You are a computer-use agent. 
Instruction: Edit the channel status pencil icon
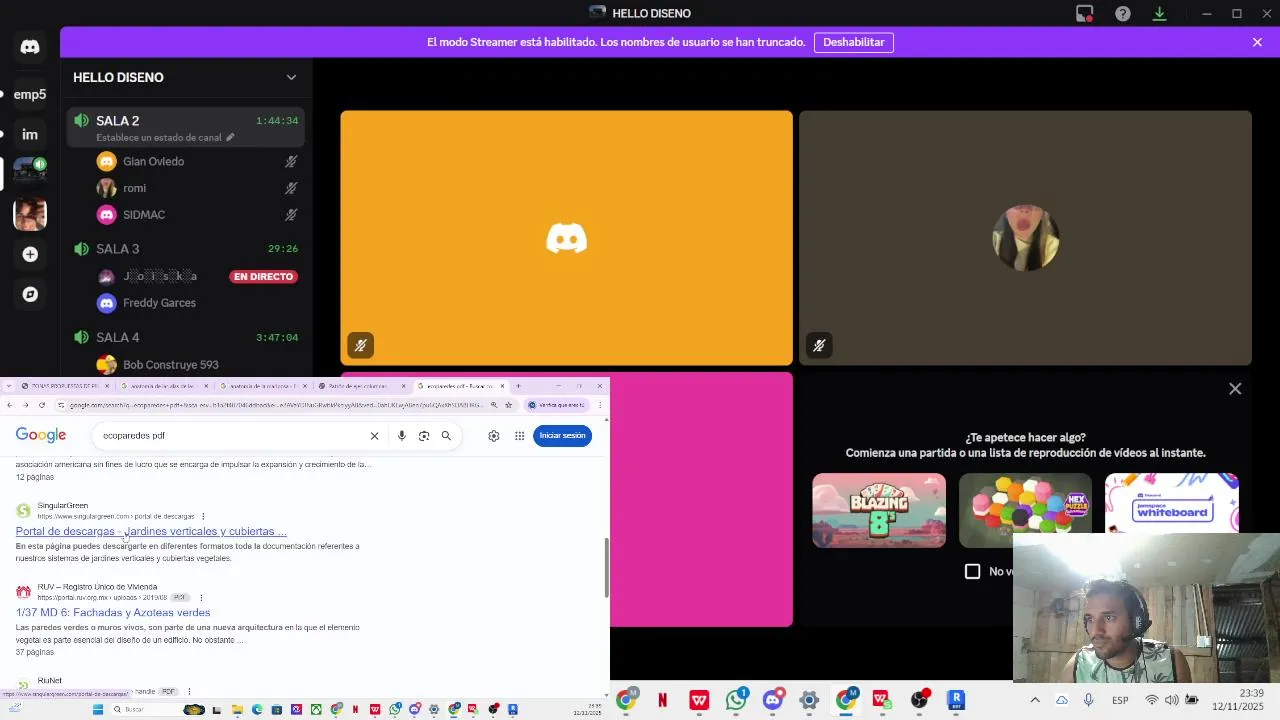(230, 138)
